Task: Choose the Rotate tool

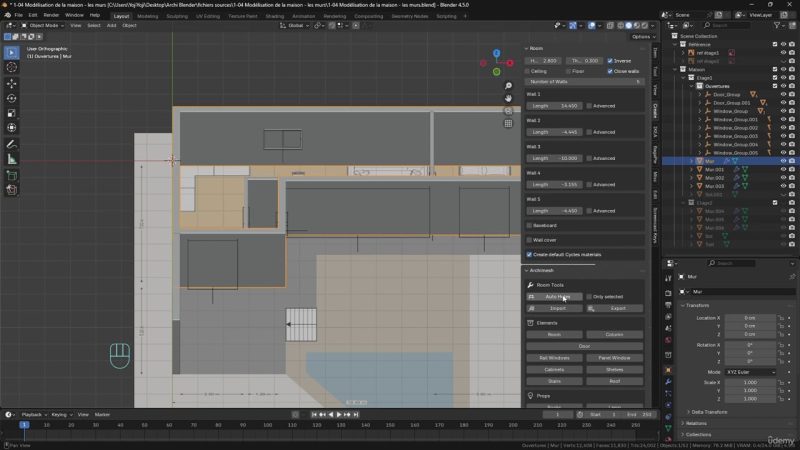Action: coord(12,98)
